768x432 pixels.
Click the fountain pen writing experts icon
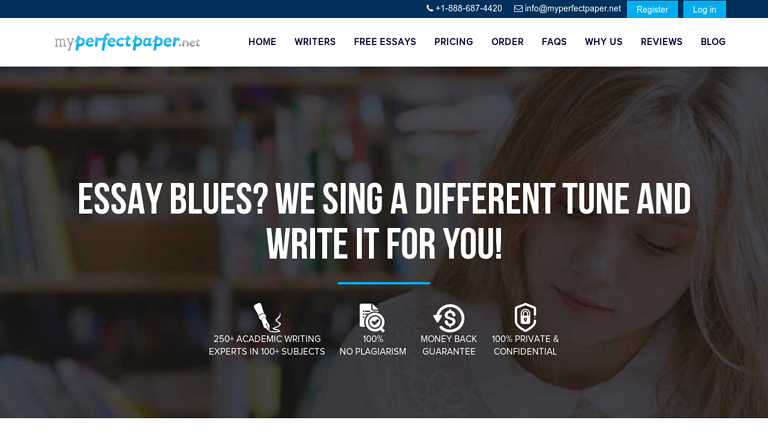[x=267, y=317]
